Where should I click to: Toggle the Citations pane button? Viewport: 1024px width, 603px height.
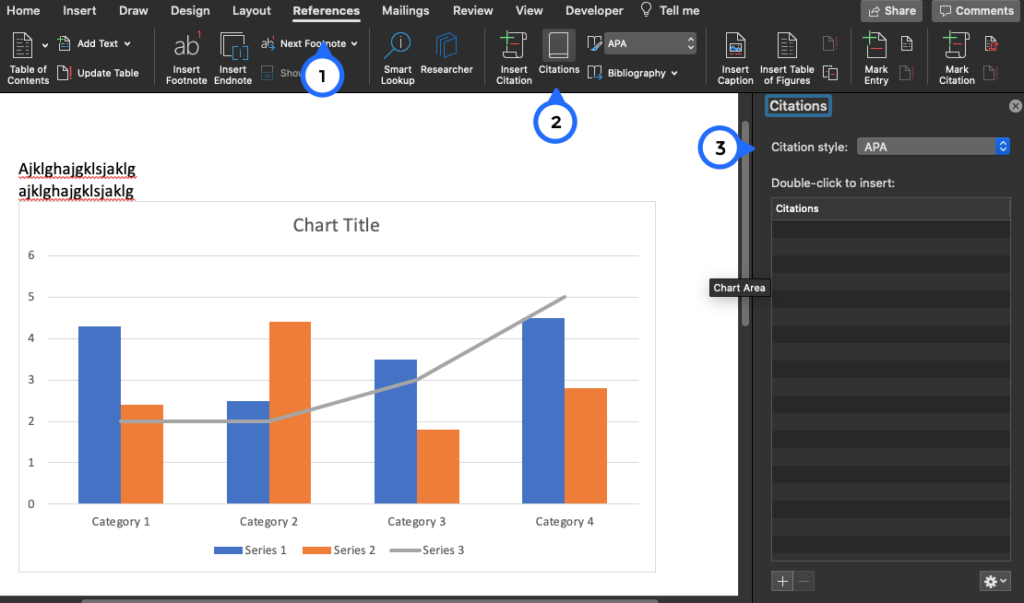click(558, 52)
